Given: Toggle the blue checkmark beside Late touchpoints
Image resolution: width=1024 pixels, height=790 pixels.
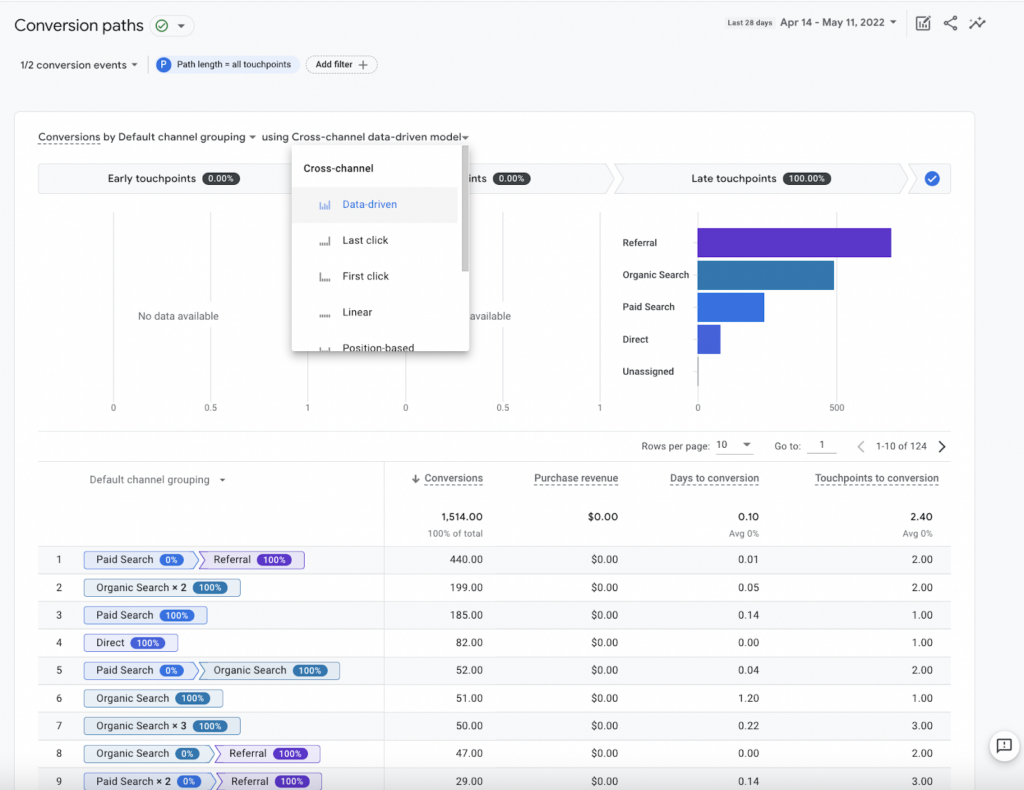Looking at the screenshot, I should coord(932,178).
